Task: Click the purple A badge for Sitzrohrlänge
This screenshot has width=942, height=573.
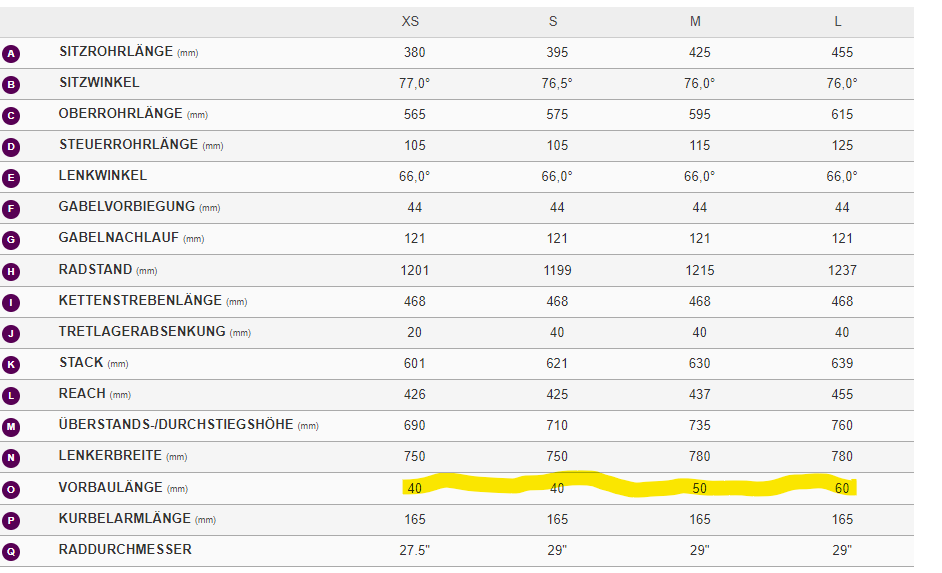Action: [11, 54]
